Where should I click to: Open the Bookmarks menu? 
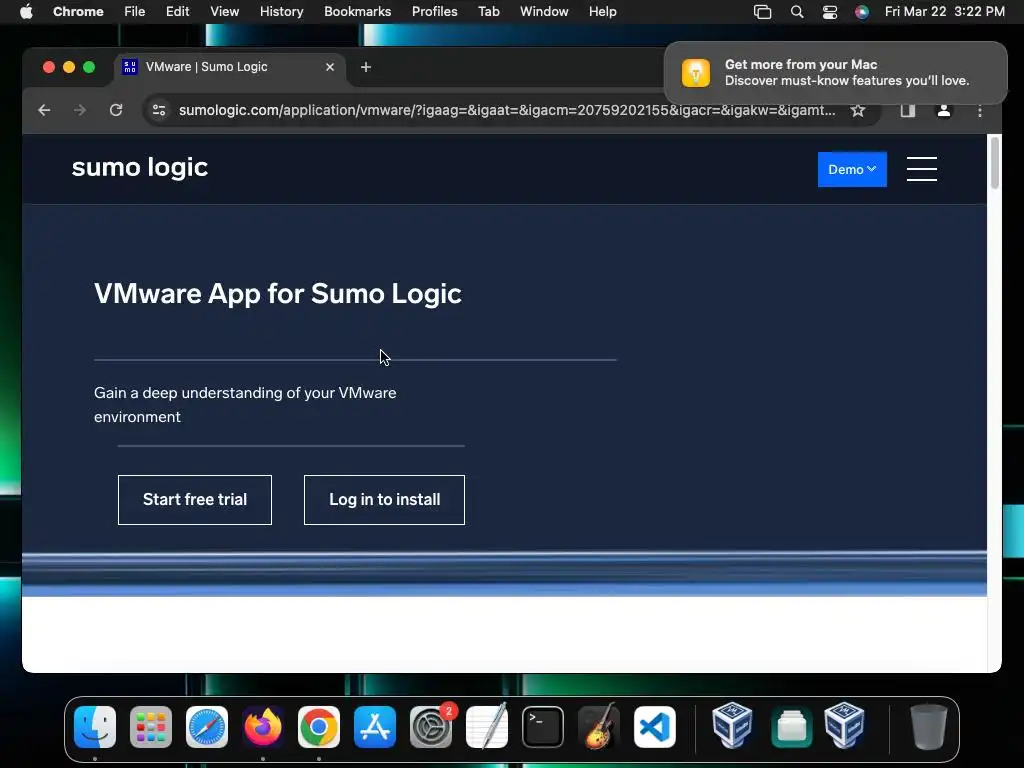click(x=357, y=11)
